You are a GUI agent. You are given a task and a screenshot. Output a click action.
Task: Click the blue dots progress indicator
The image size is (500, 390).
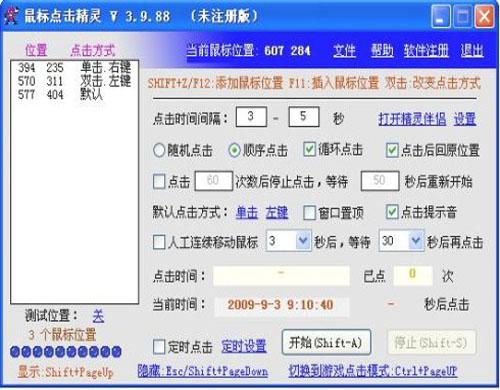tap(66, 351)
